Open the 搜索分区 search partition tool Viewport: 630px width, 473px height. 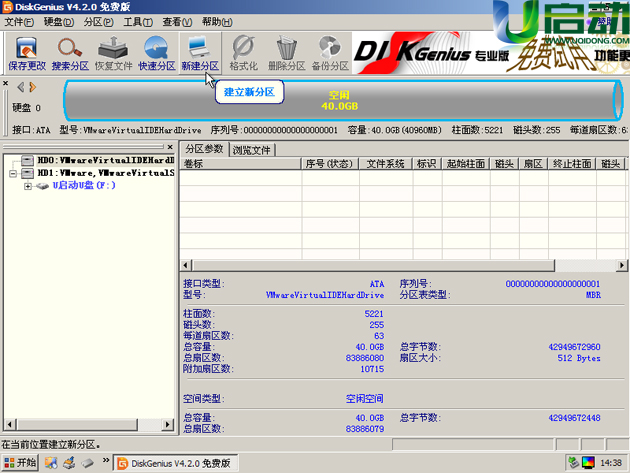point(70,53)
